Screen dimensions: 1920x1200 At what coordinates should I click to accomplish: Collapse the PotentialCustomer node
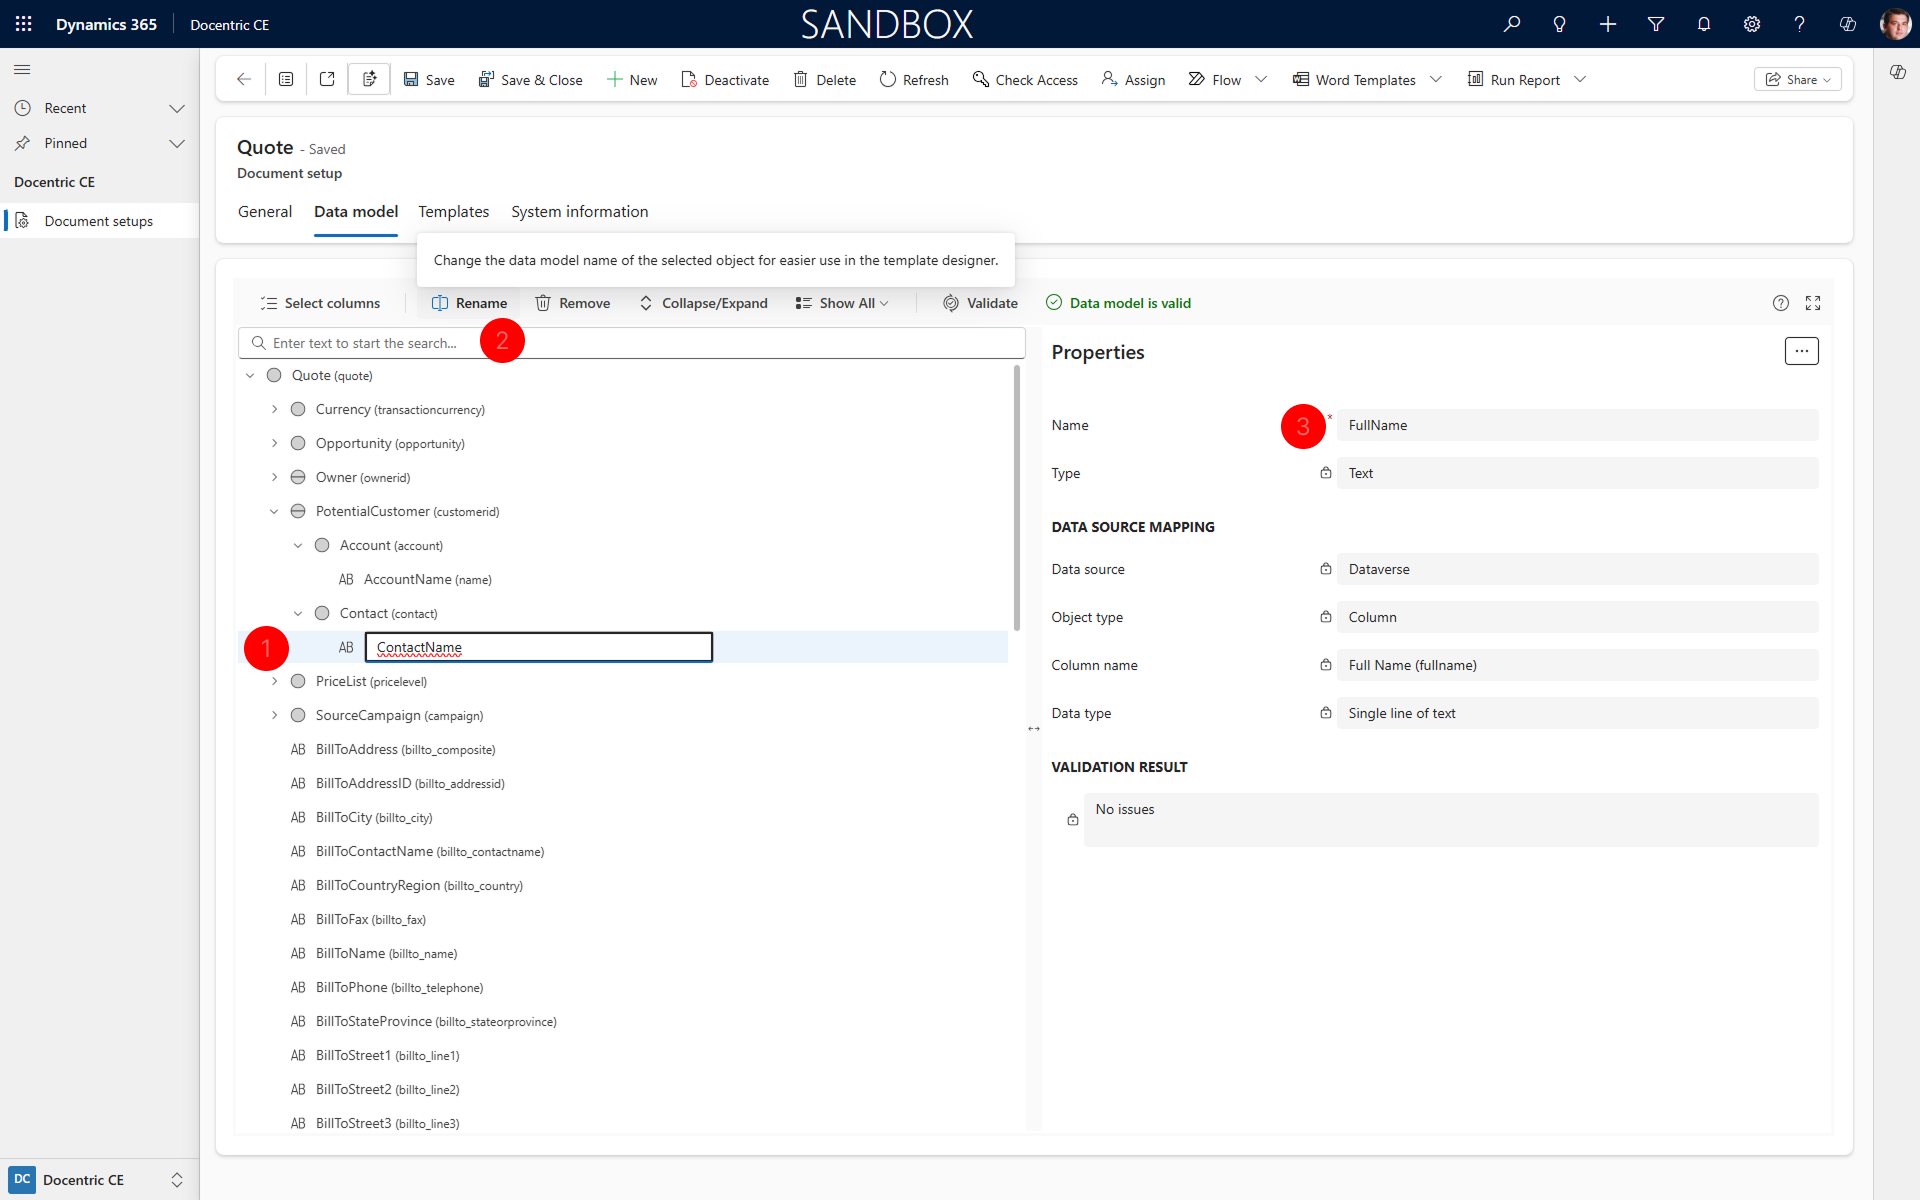coord(274,512)
